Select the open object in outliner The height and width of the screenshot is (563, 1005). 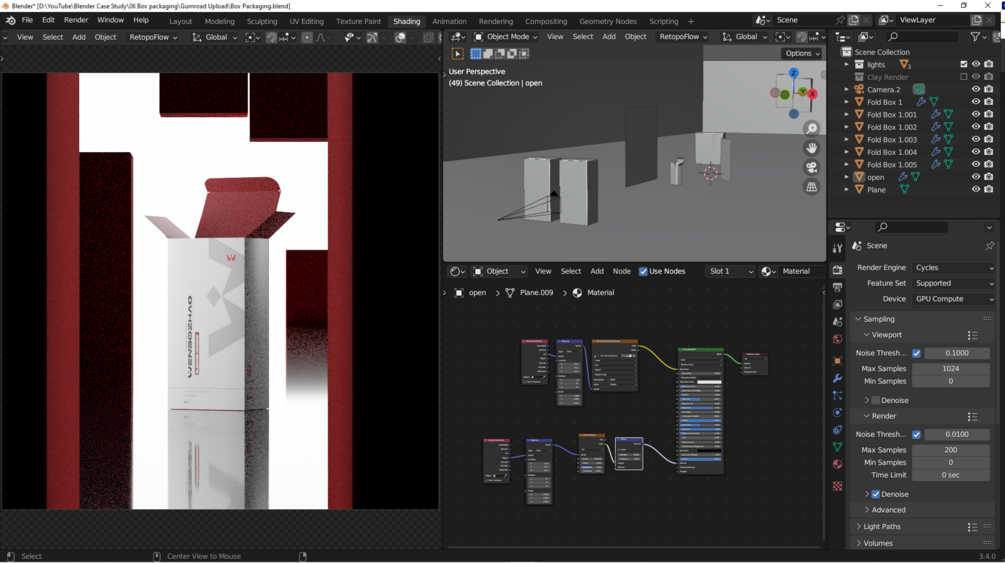pyautogui.click(x=875, y=178)
